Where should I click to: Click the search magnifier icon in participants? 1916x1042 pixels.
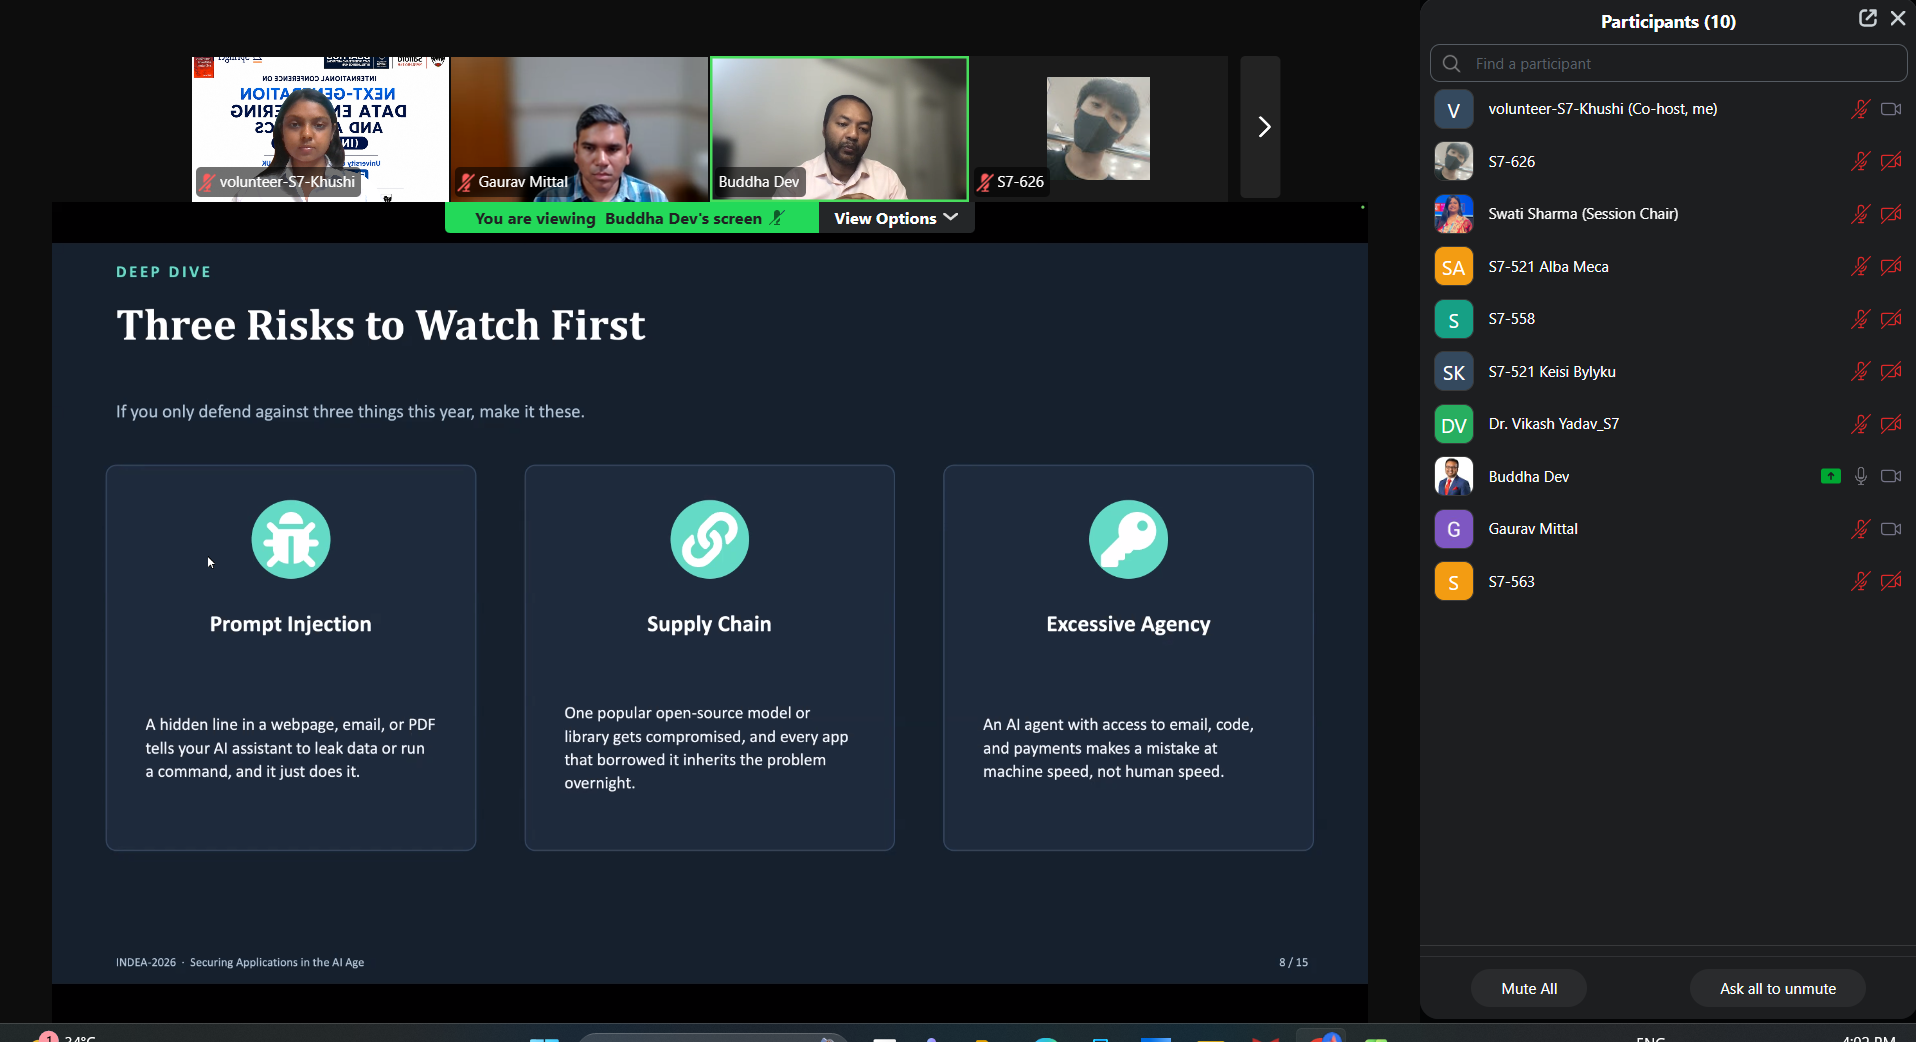[1452, 63]
